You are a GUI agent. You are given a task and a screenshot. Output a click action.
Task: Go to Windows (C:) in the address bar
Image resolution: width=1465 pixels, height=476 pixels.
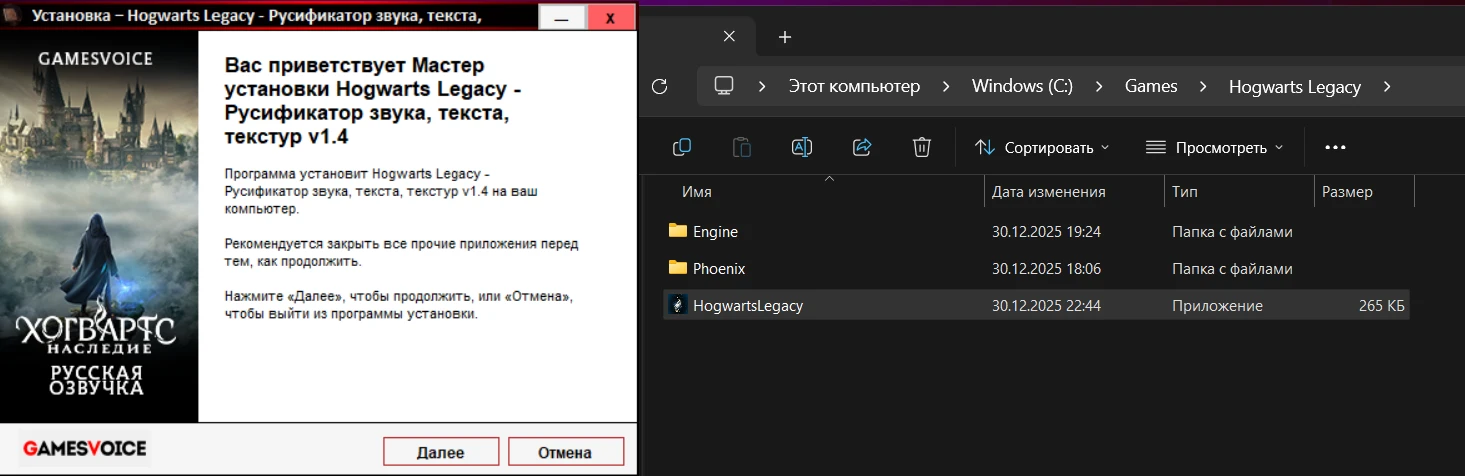(x=1022, y=86)
